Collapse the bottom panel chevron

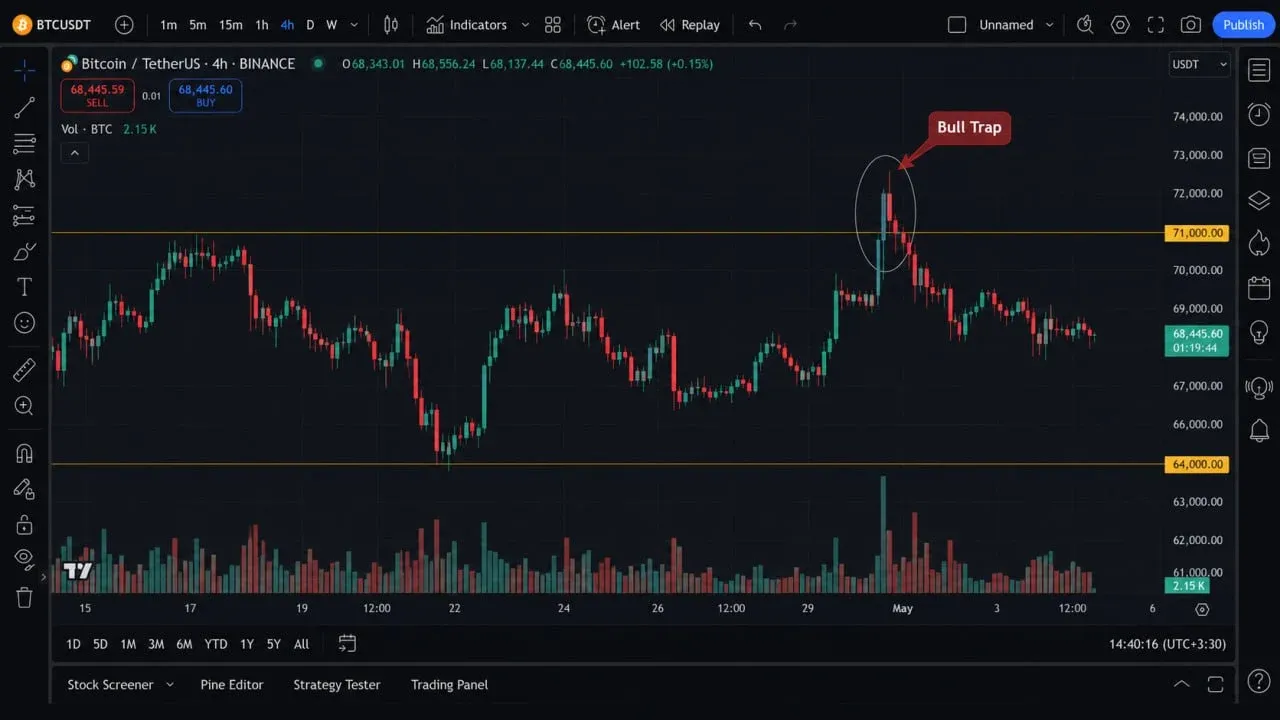pyautogui.click(x=1181, y=684)
